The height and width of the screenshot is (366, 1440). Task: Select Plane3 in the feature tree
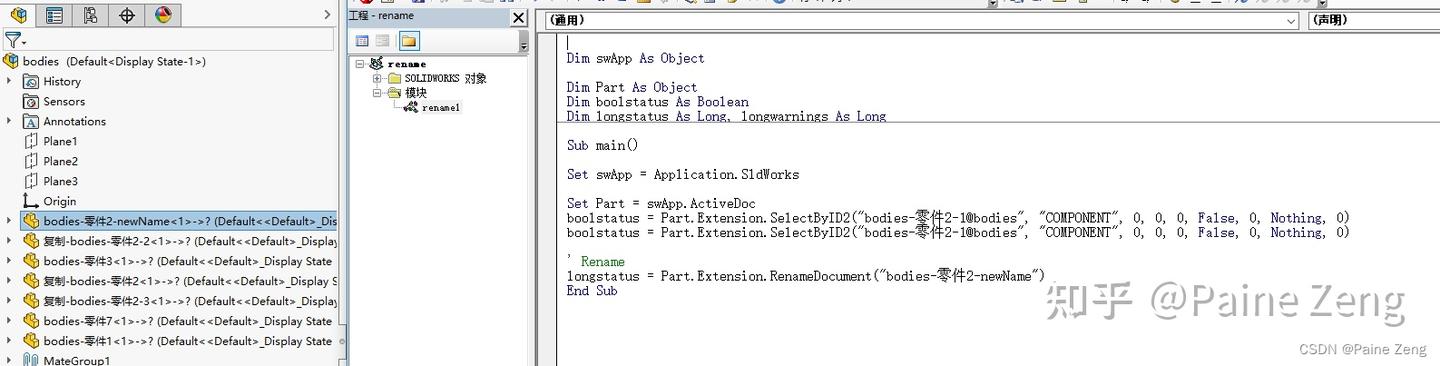point(50,181)
